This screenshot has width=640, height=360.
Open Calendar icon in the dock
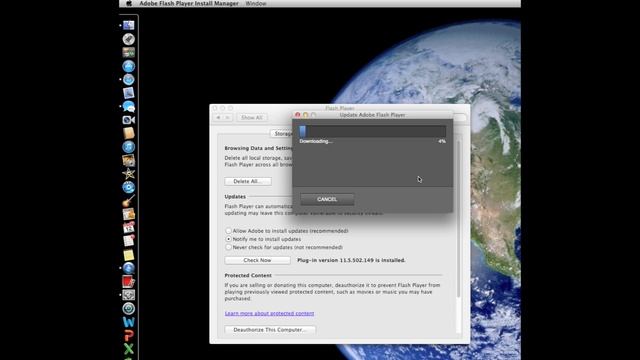(x=129, y=228)
